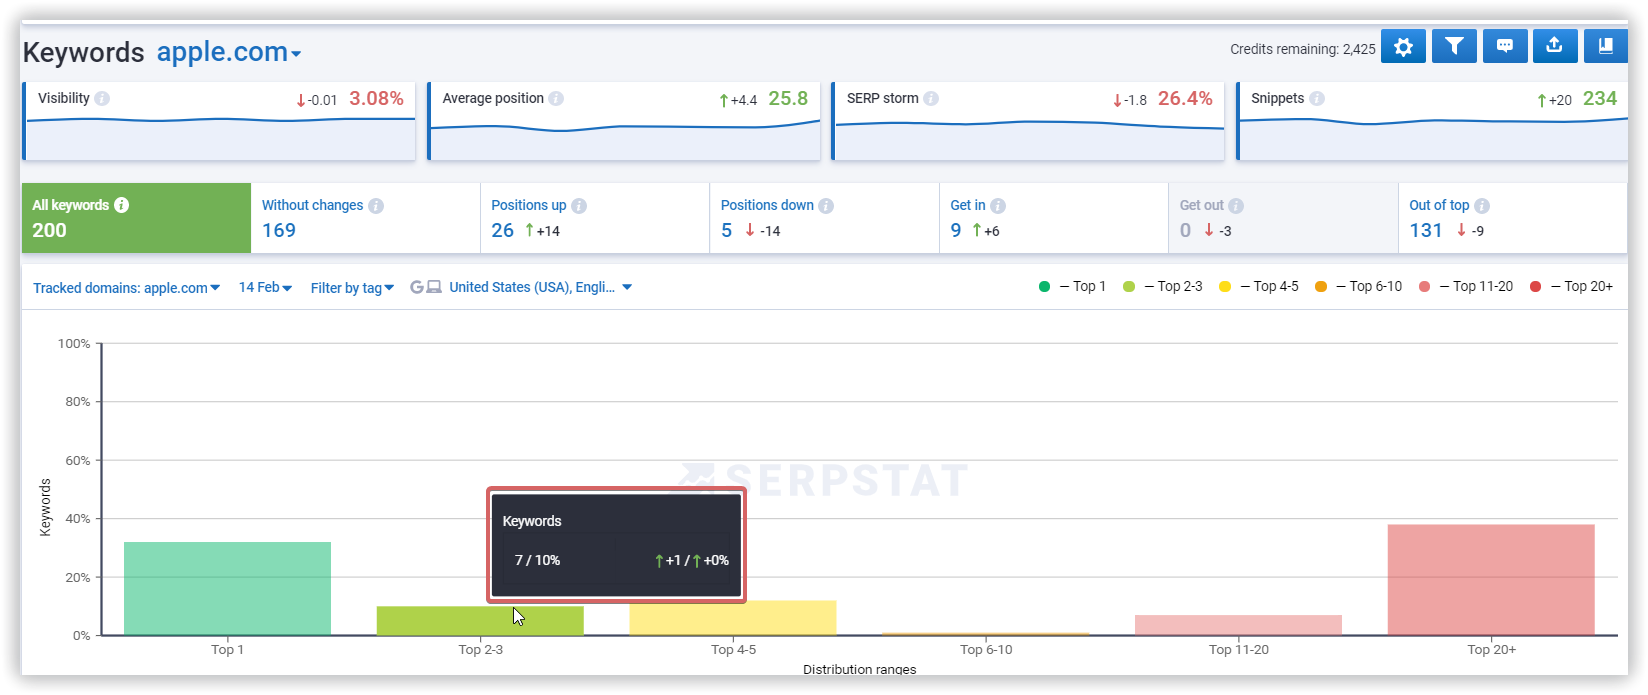
Task: Click the Distribution ranges axis label
Action: [859, 669]
